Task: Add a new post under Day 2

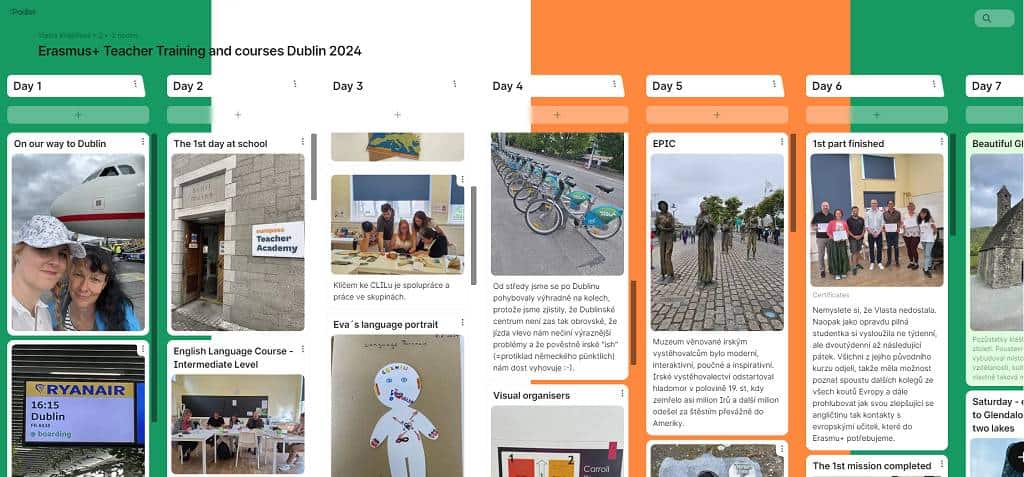Action: pos(238,115)
